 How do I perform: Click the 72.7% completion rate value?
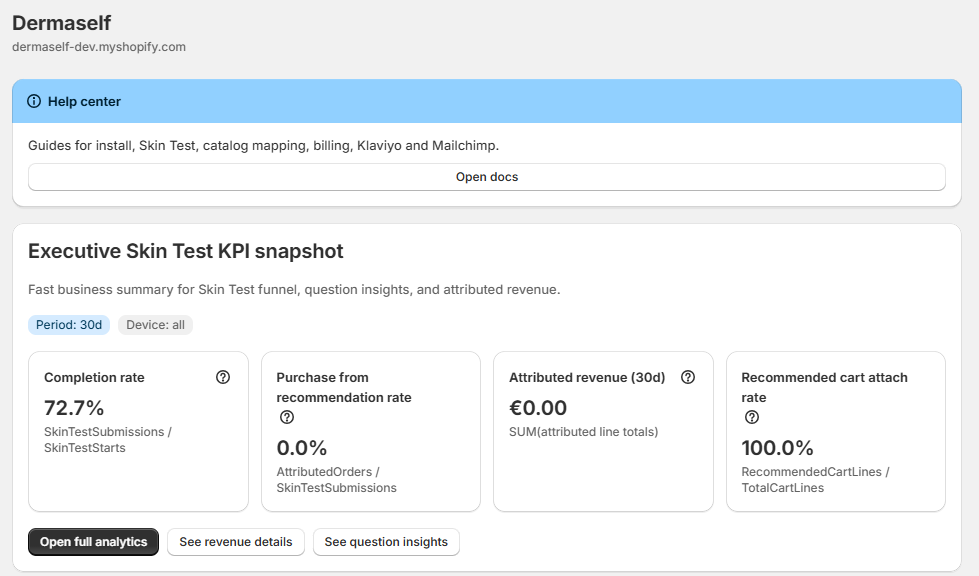pos(74,408)
